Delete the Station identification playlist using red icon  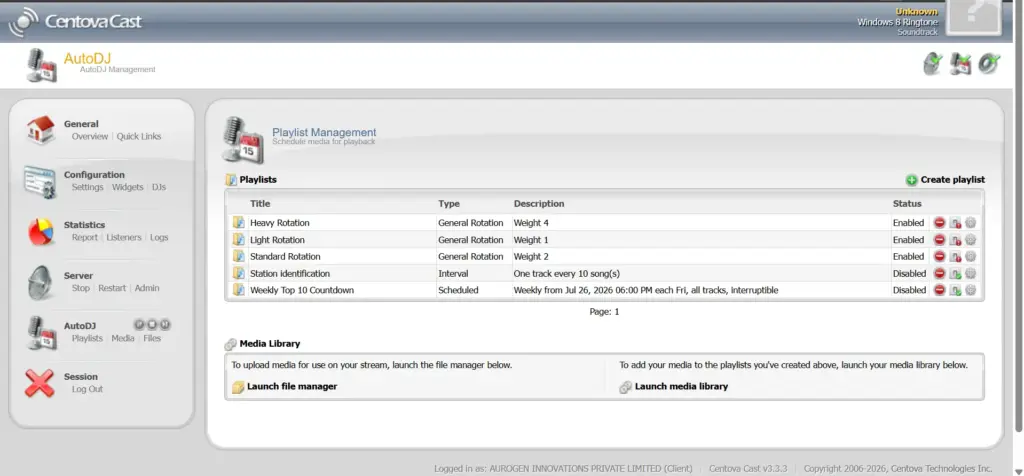(x=939, y=274)
